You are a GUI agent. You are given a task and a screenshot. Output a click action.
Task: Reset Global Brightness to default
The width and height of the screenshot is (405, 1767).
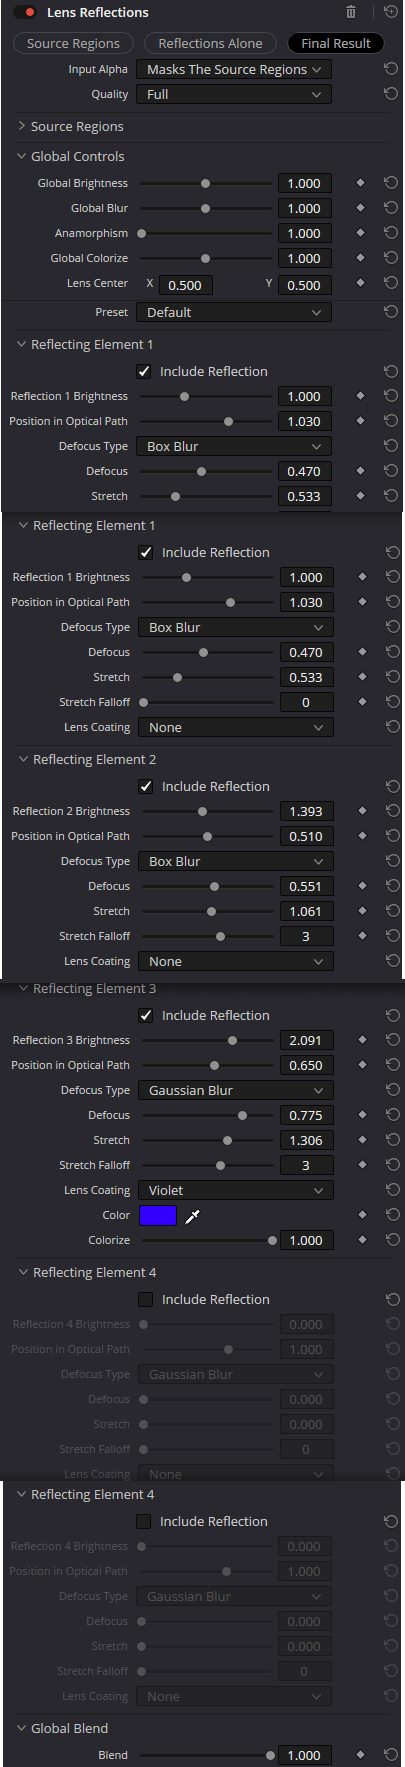390,183
